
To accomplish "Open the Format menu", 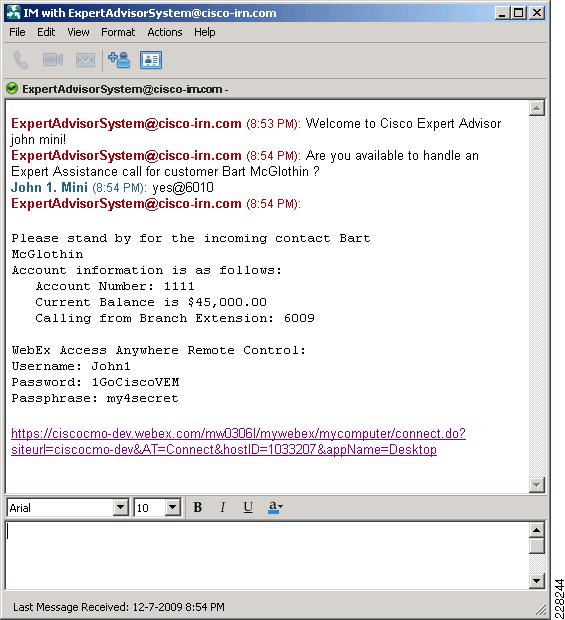I will click(118, 32).
